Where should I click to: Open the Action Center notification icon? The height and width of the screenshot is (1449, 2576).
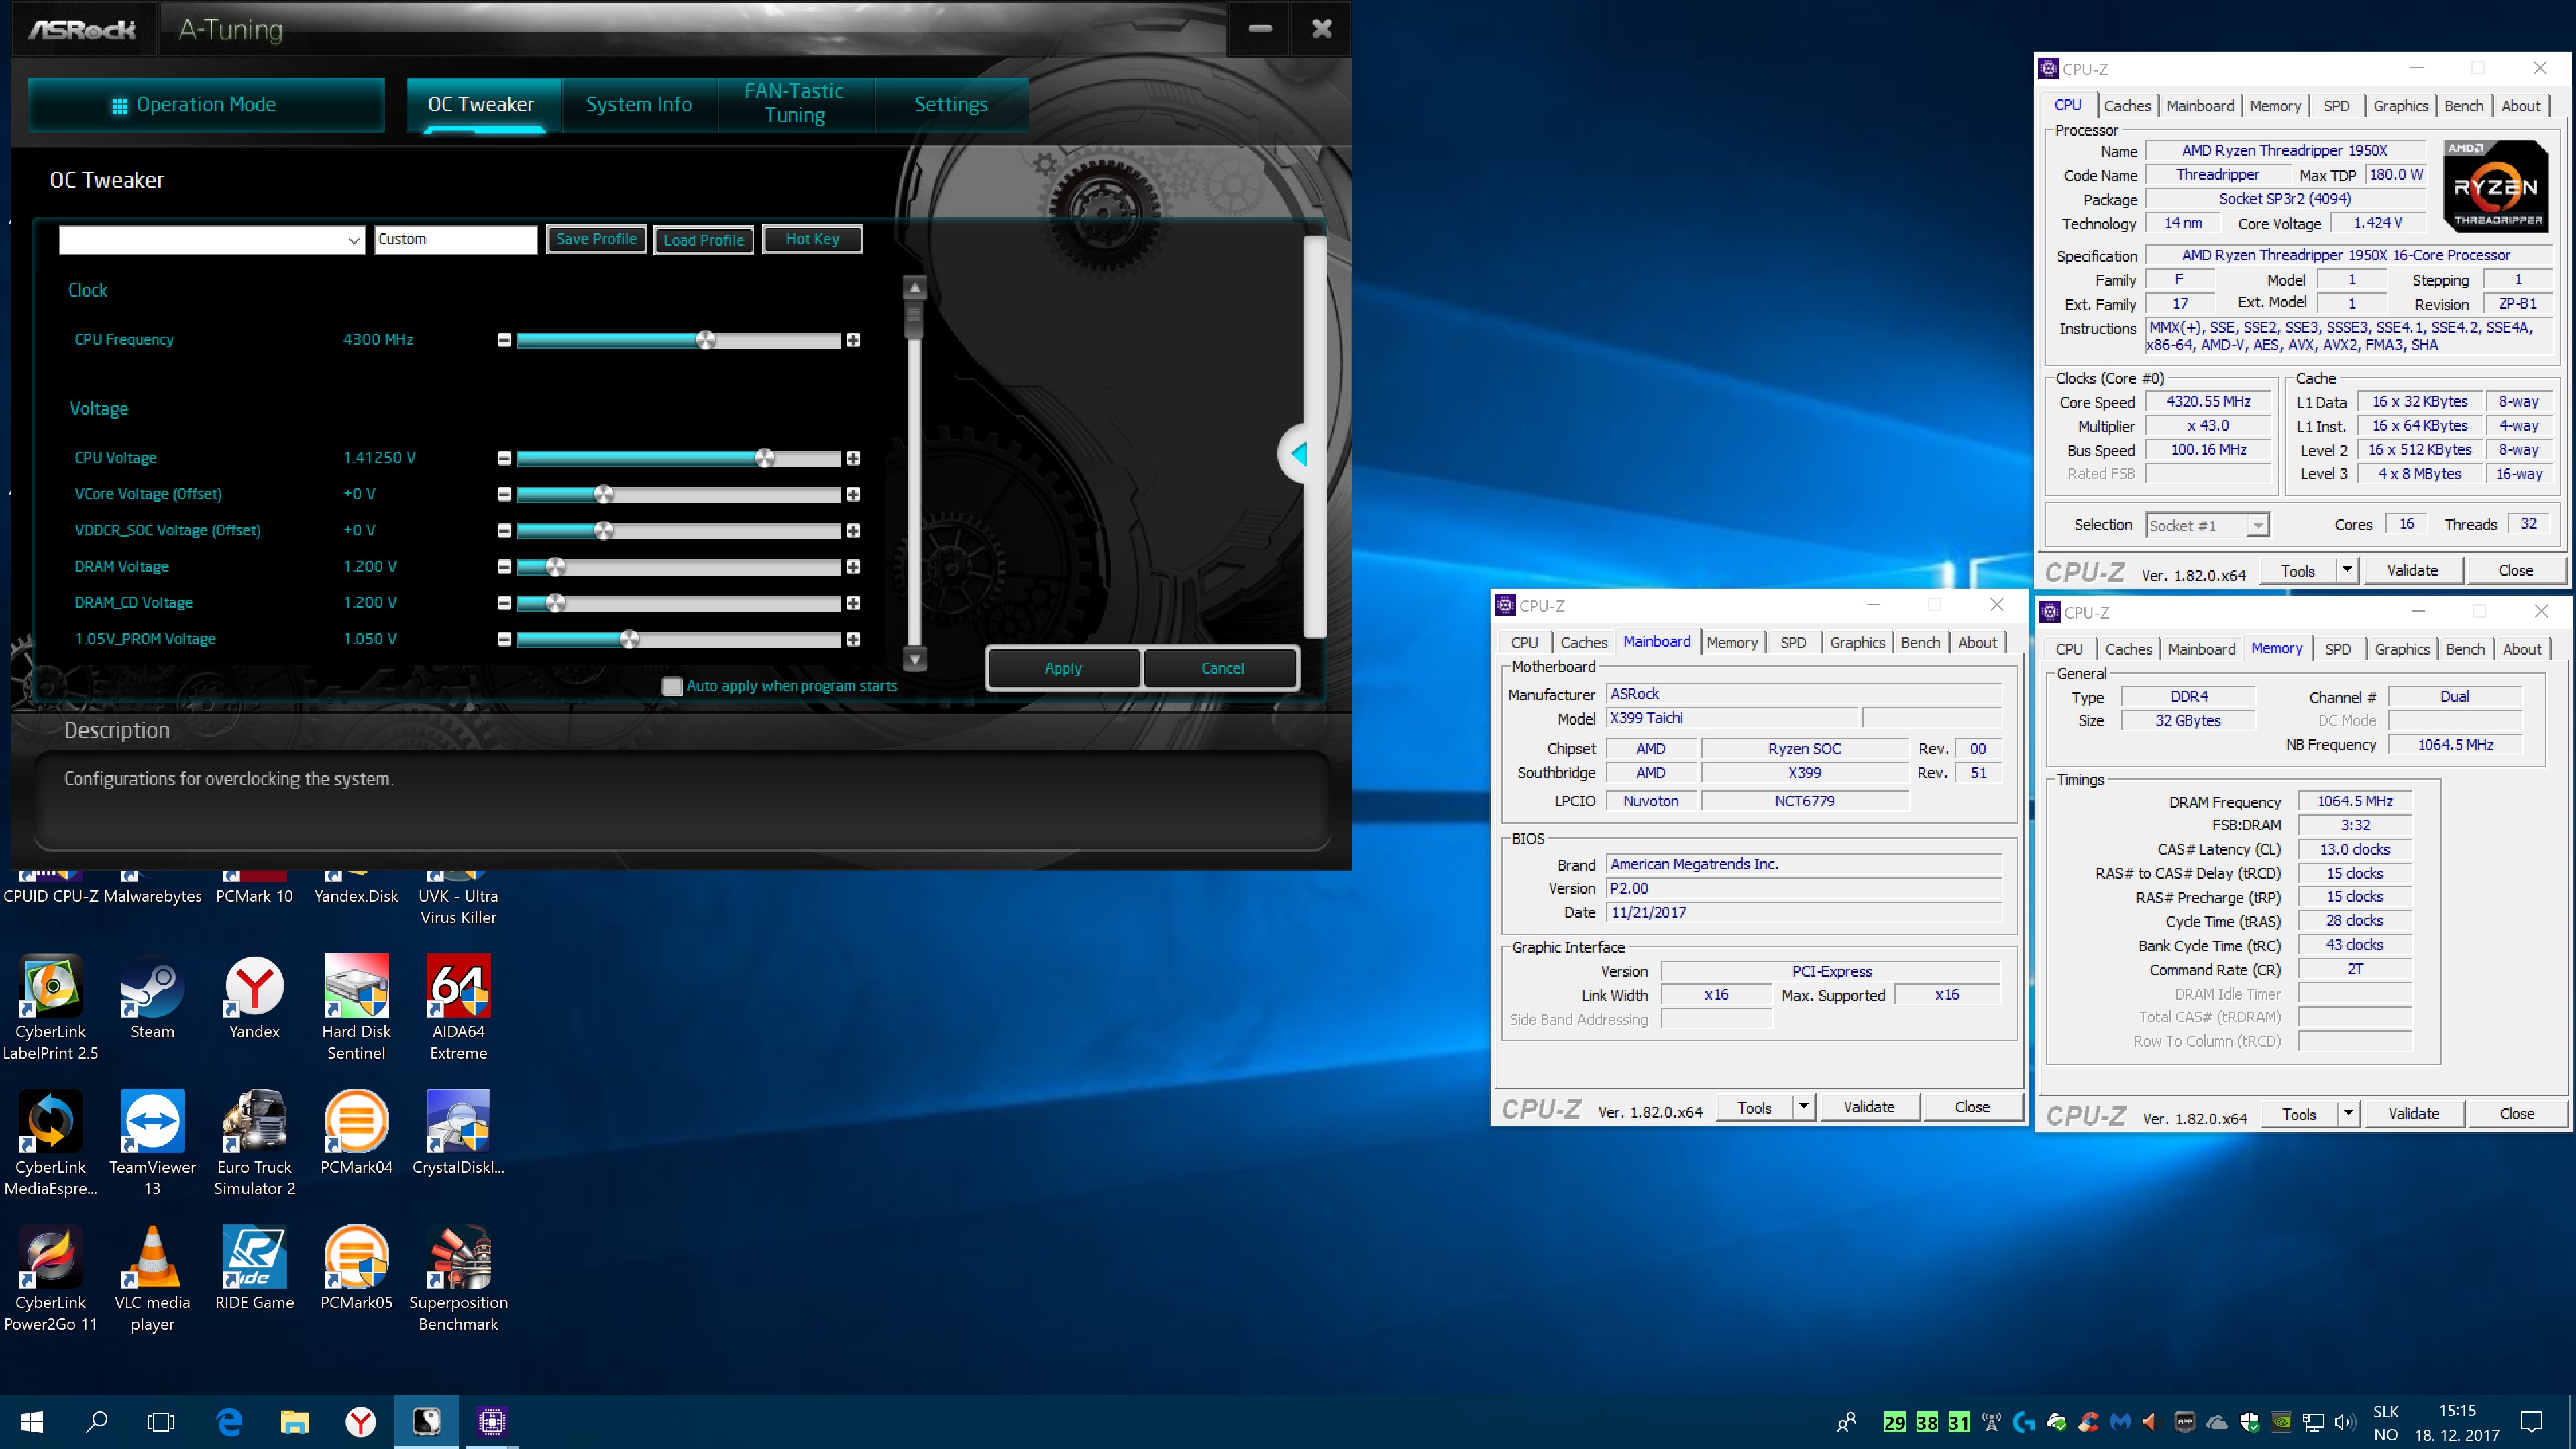[2531, 1422]
